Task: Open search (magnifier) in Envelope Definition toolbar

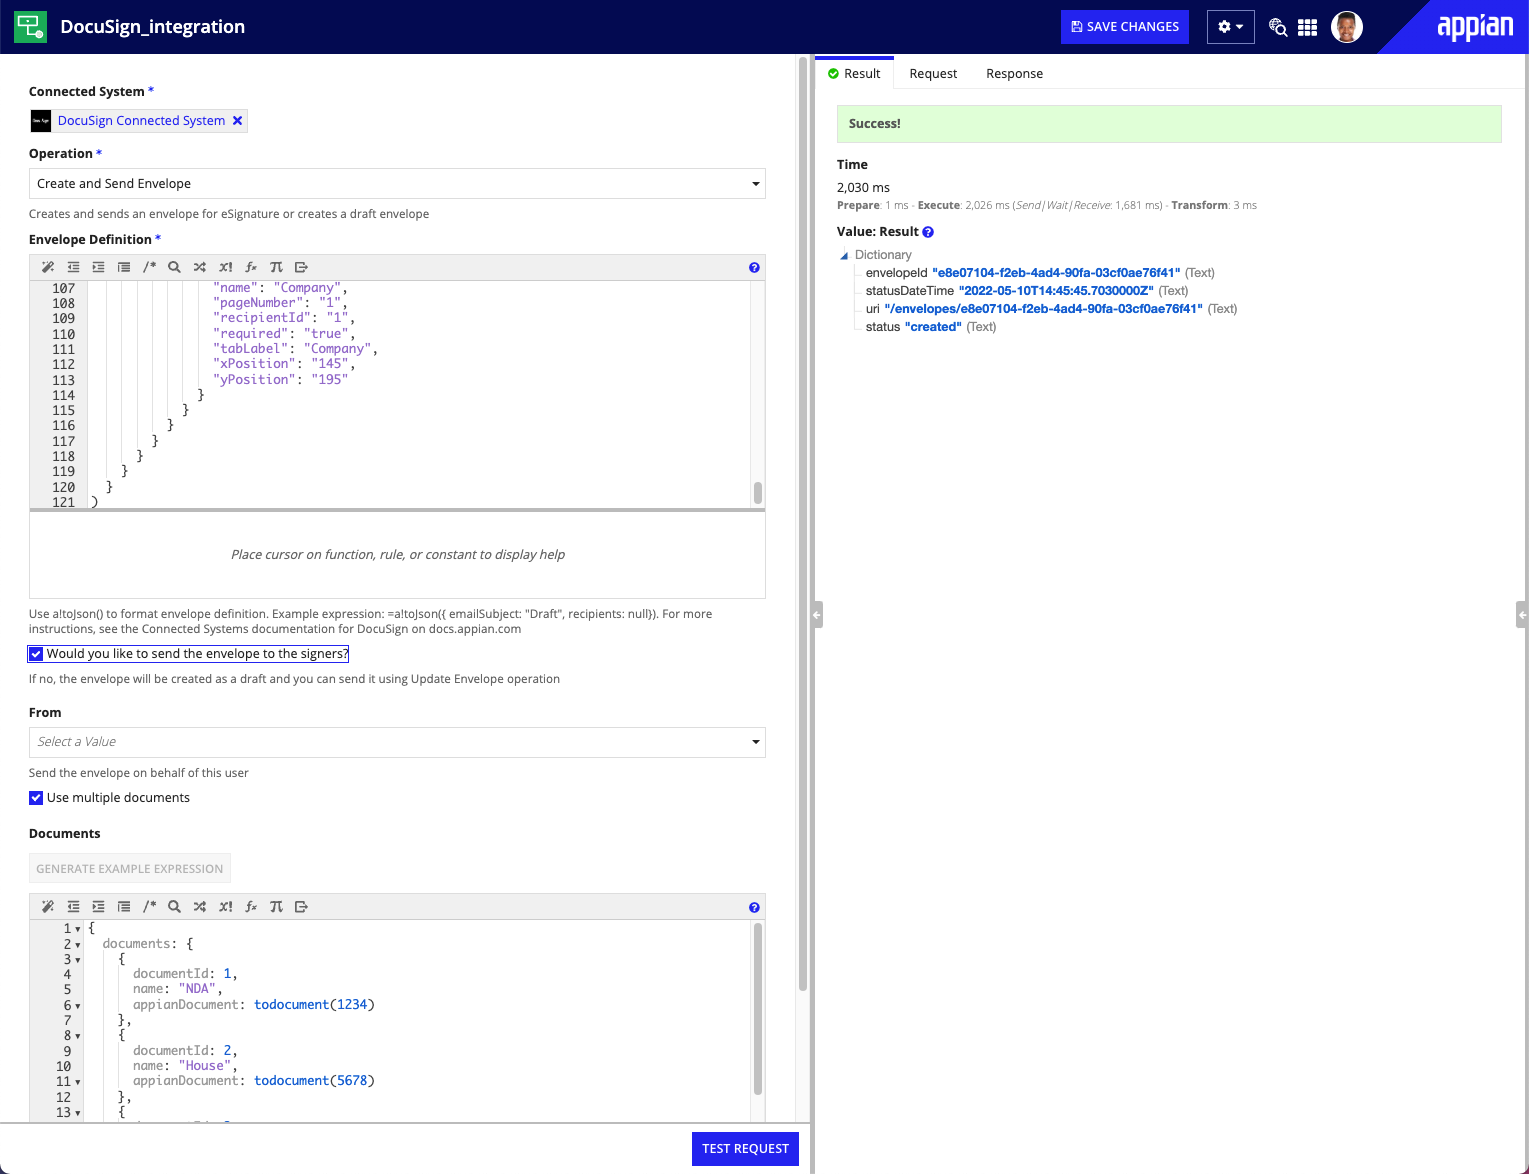Action: coord(174,267)
